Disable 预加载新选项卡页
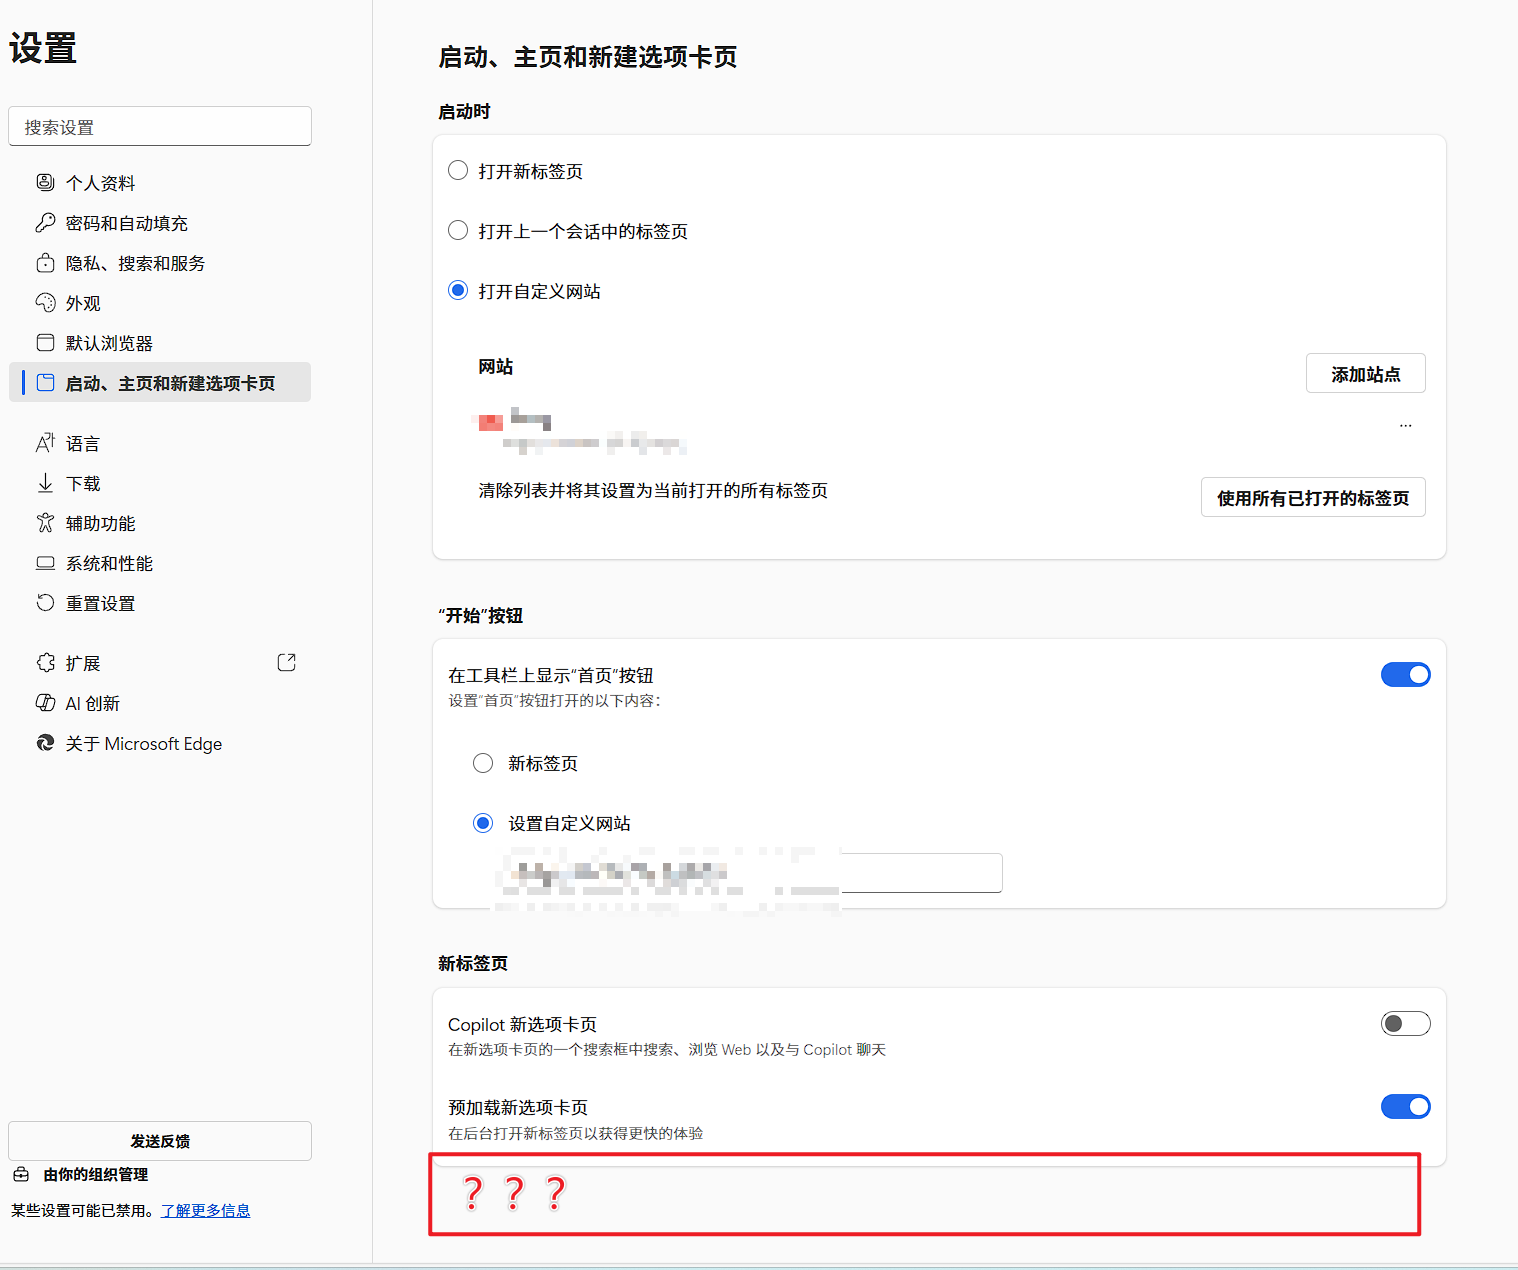 pos(1405,1106)
